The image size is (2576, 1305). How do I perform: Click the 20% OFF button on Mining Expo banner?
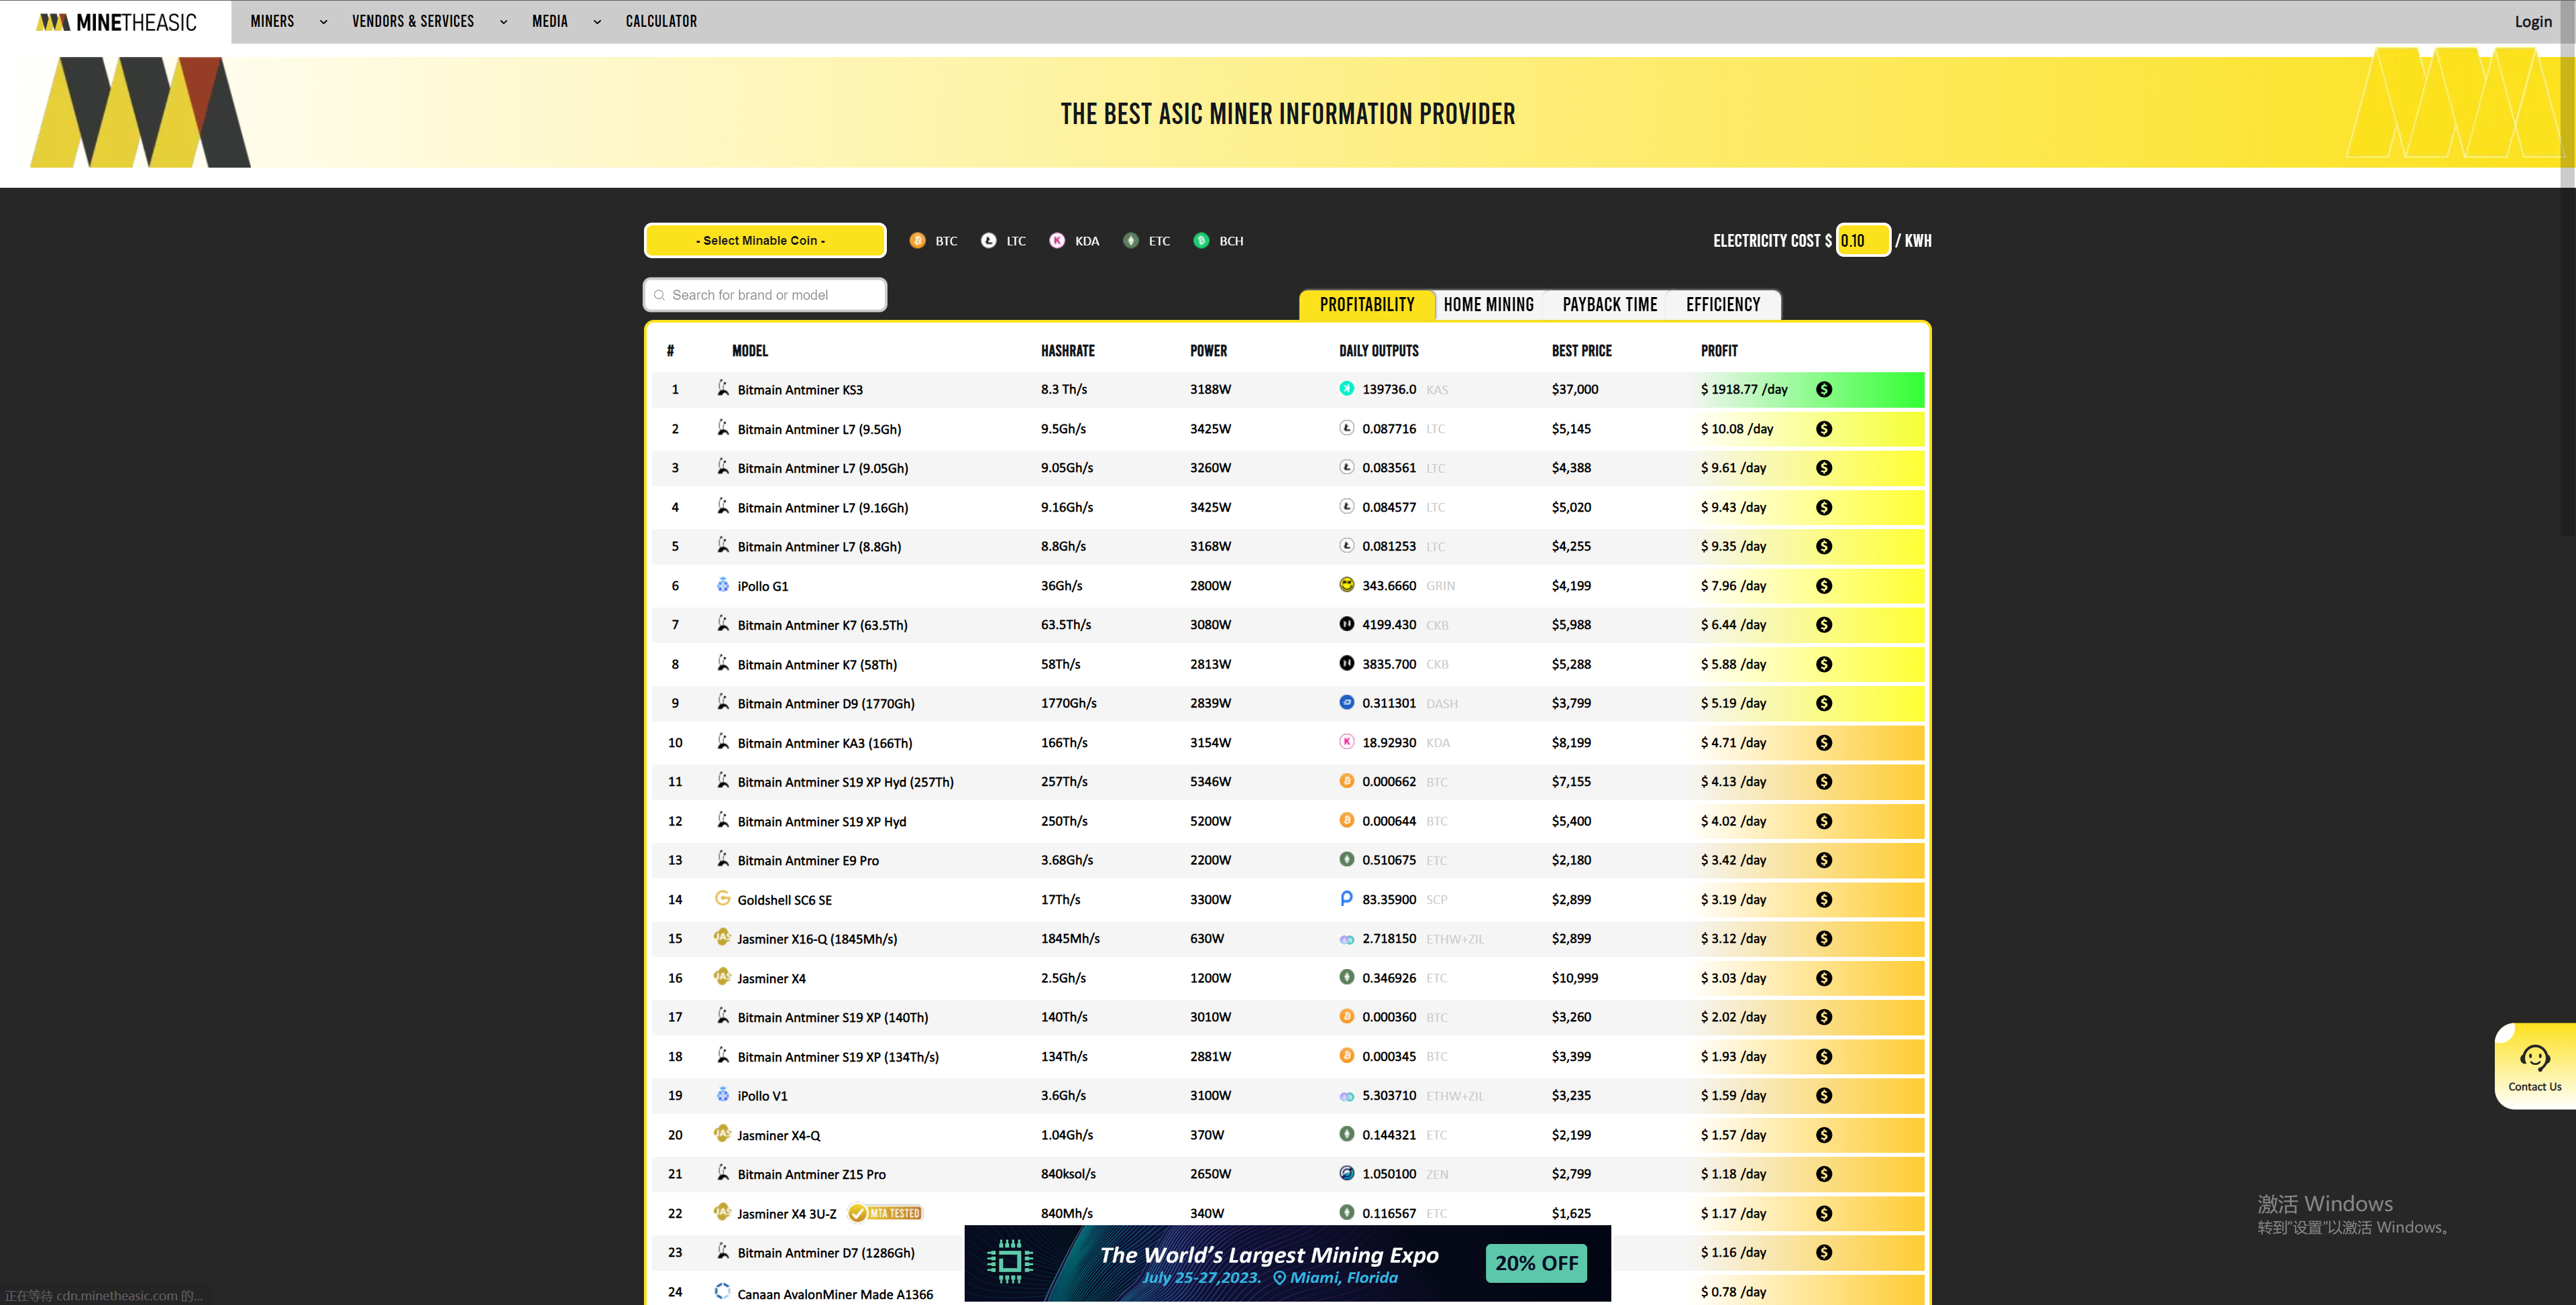coord(1536,1263)
